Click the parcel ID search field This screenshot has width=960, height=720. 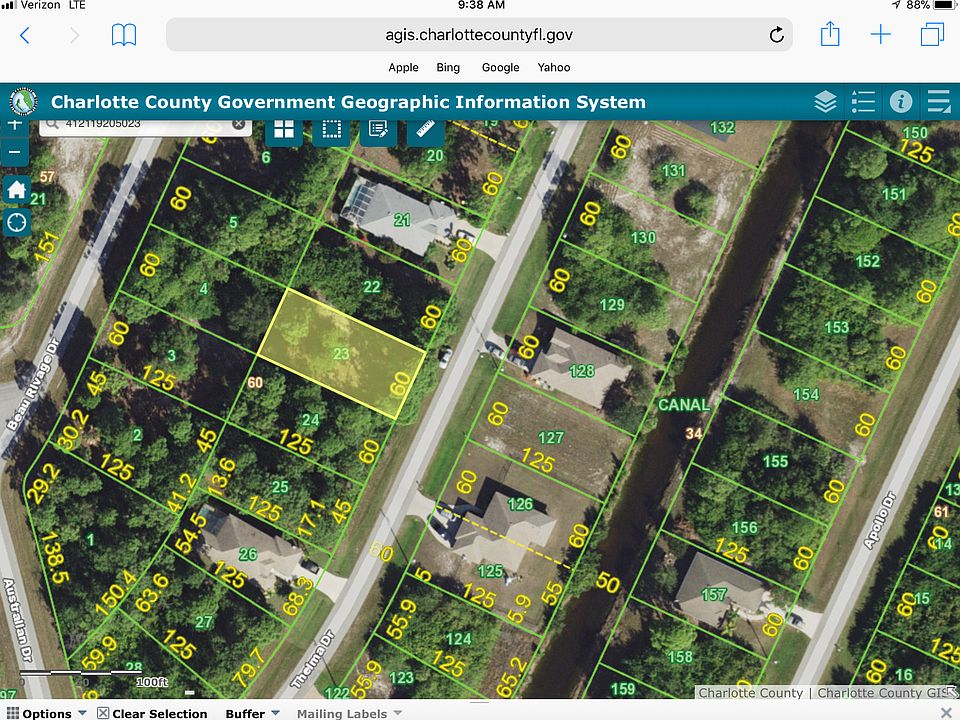146,126
